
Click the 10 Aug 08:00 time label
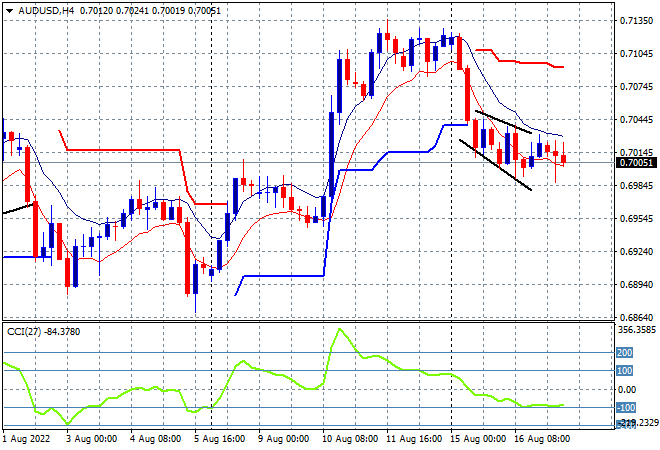pos(351,439)
